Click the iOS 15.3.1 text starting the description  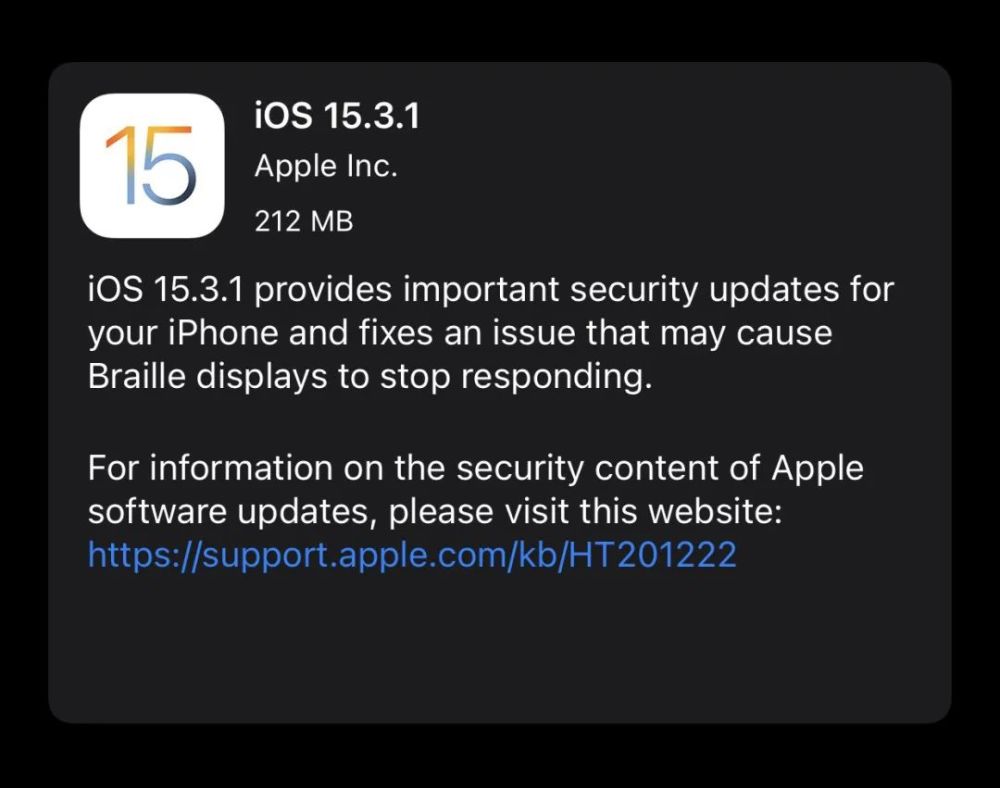coord(166,289)
